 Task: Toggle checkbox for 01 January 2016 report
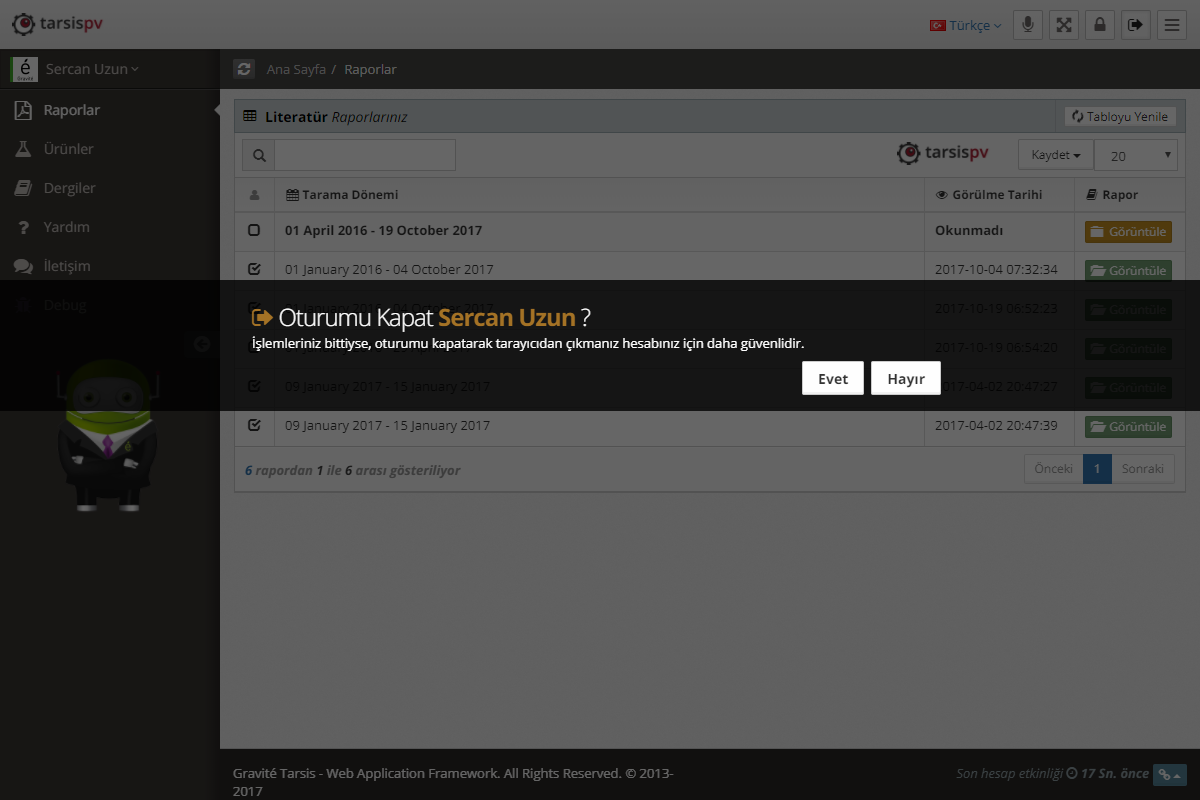[x=254, y=269]
